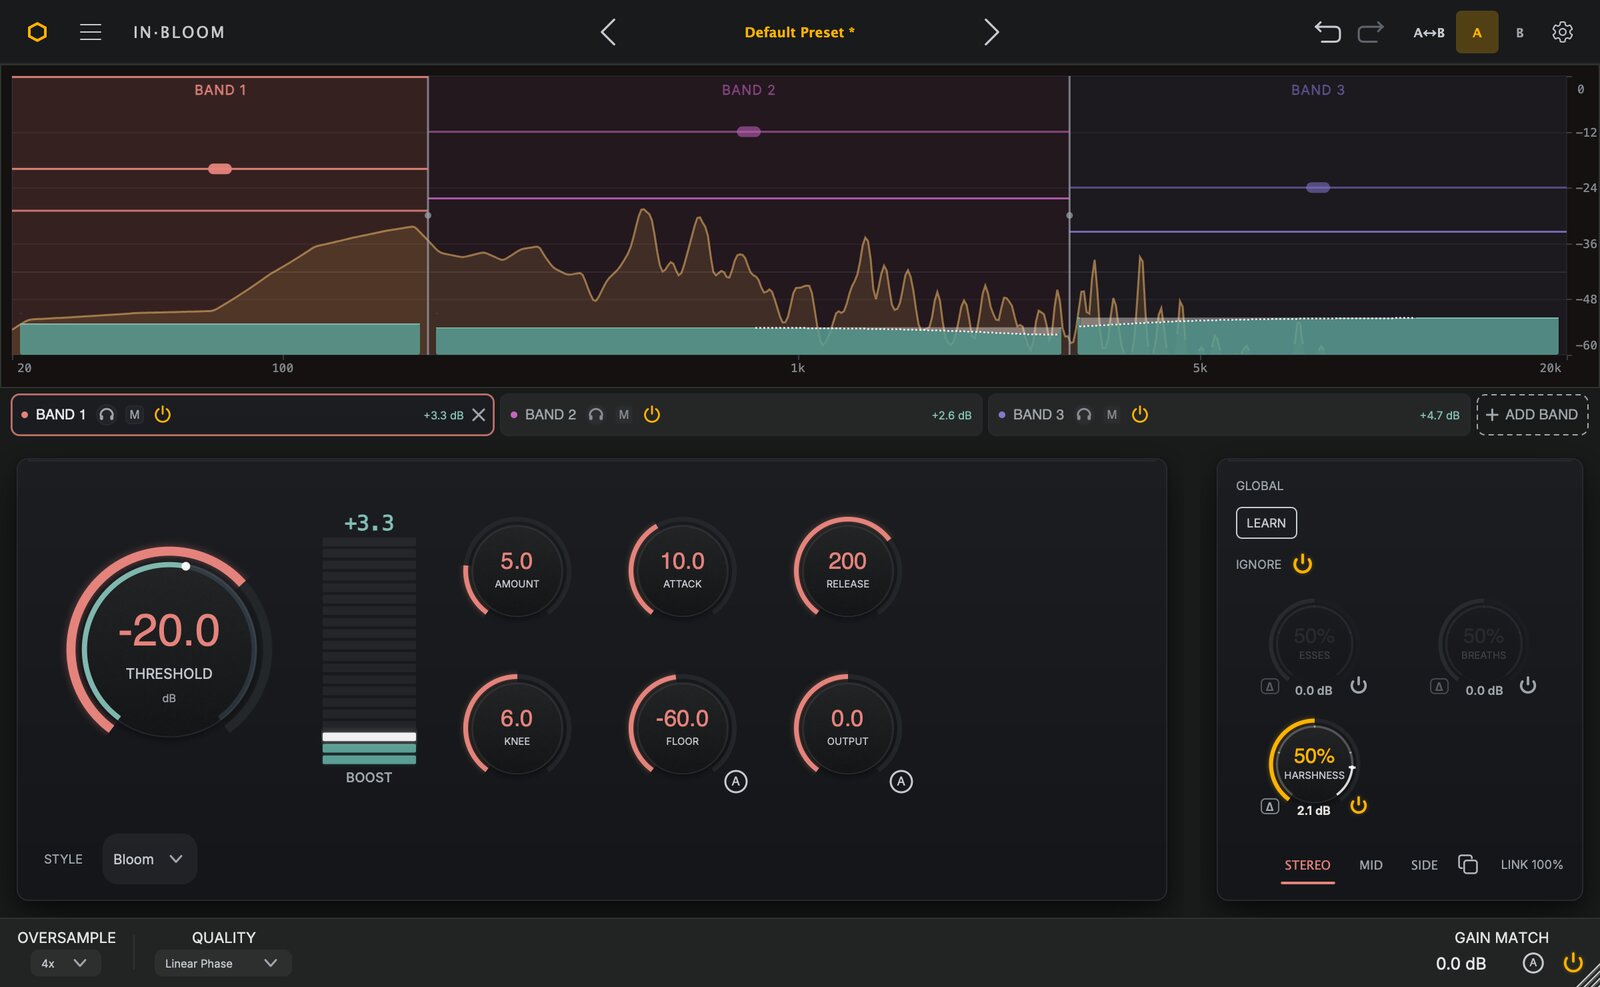Go to the next preset

[x=991, y=32]
